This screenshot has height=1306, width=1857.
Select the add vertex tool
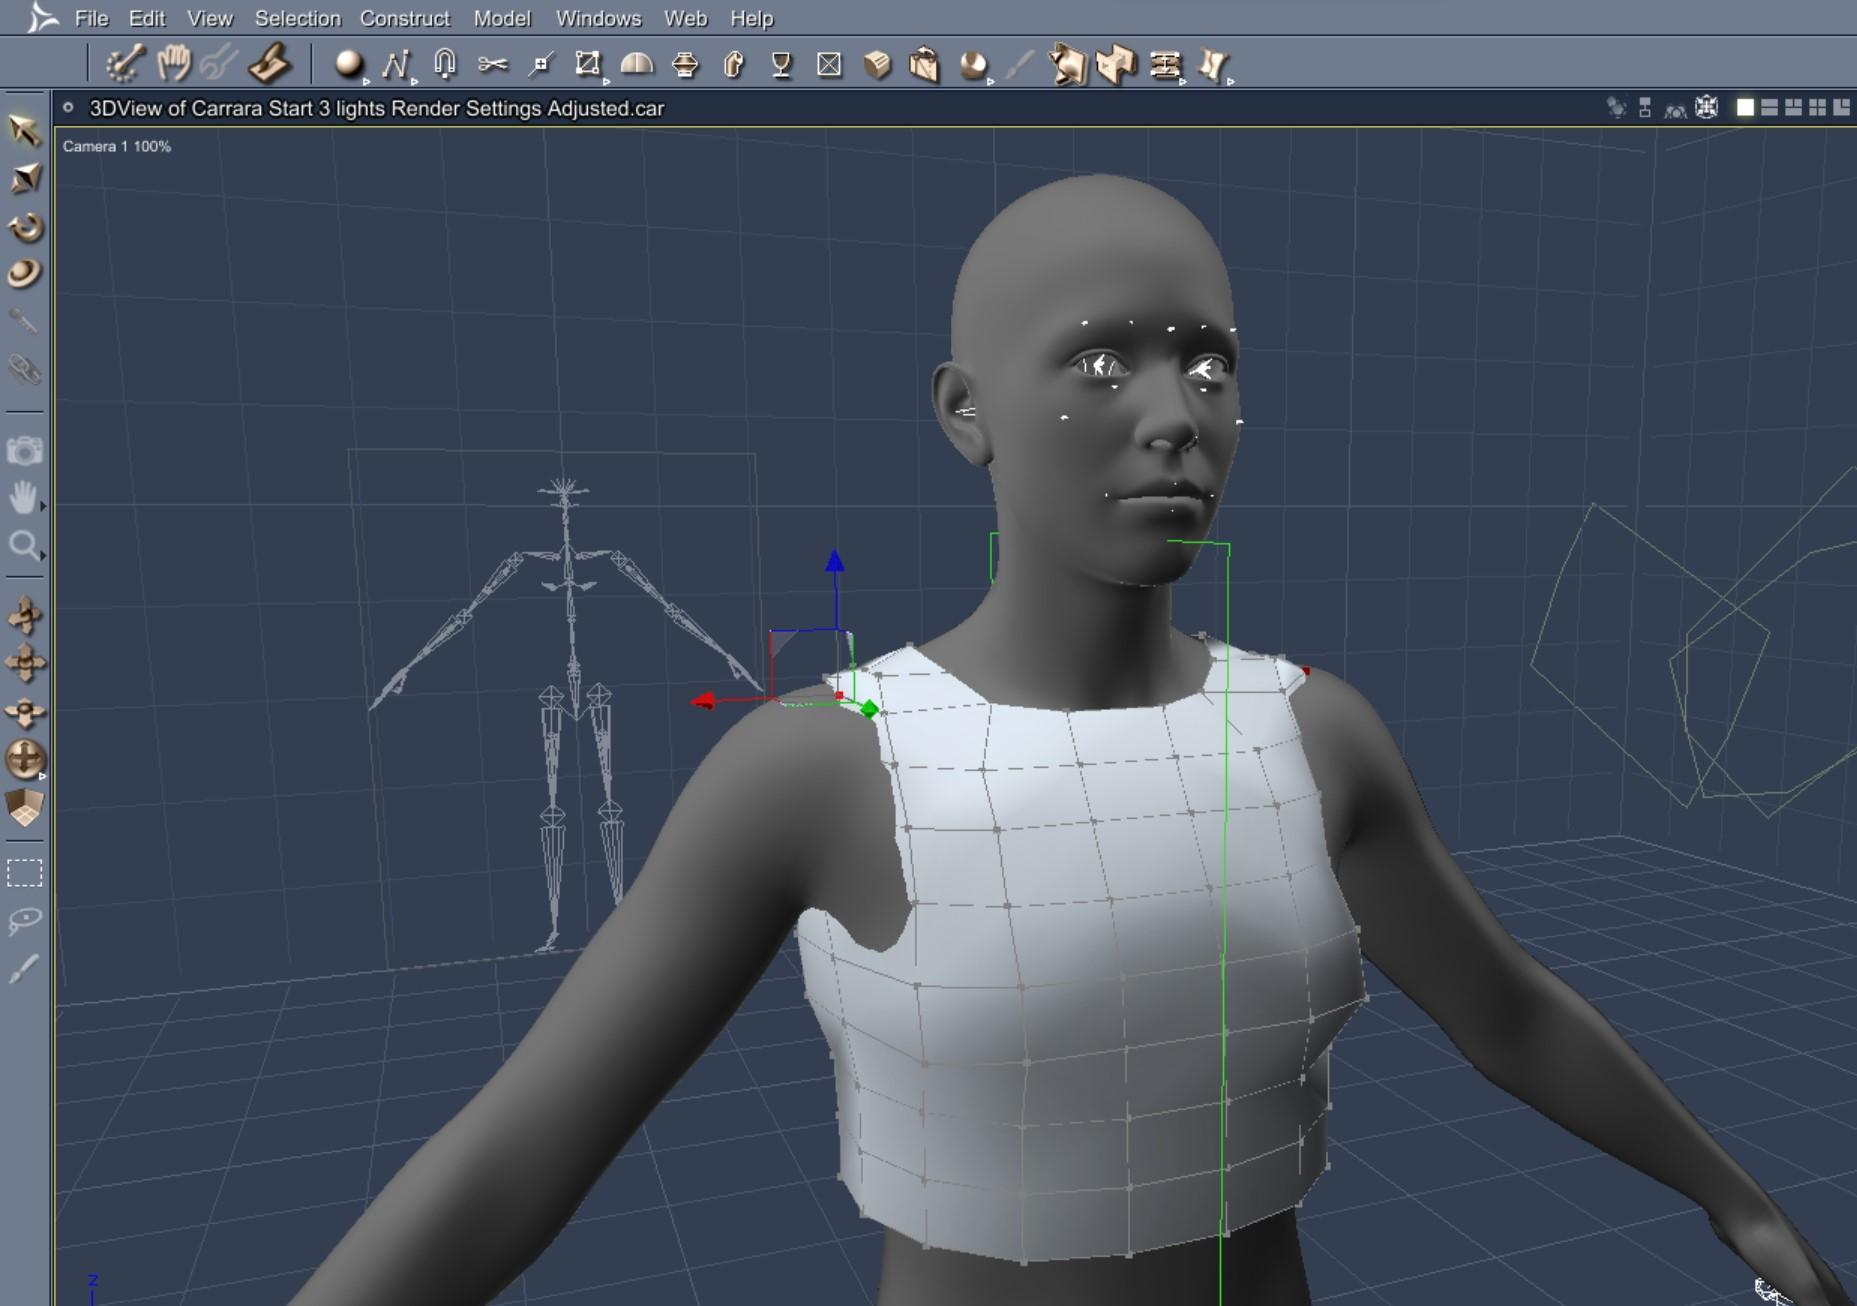click(x=541, y=65)
